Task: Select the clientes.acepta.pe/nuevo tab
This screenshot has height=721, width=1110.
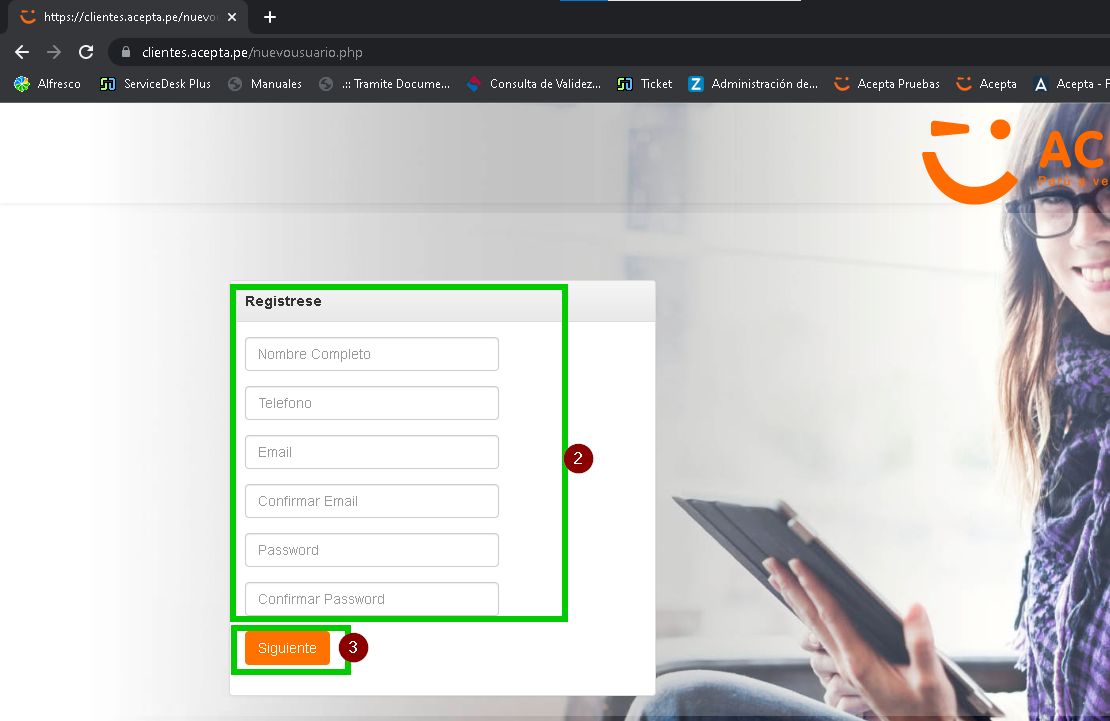Action: [128, 17]
